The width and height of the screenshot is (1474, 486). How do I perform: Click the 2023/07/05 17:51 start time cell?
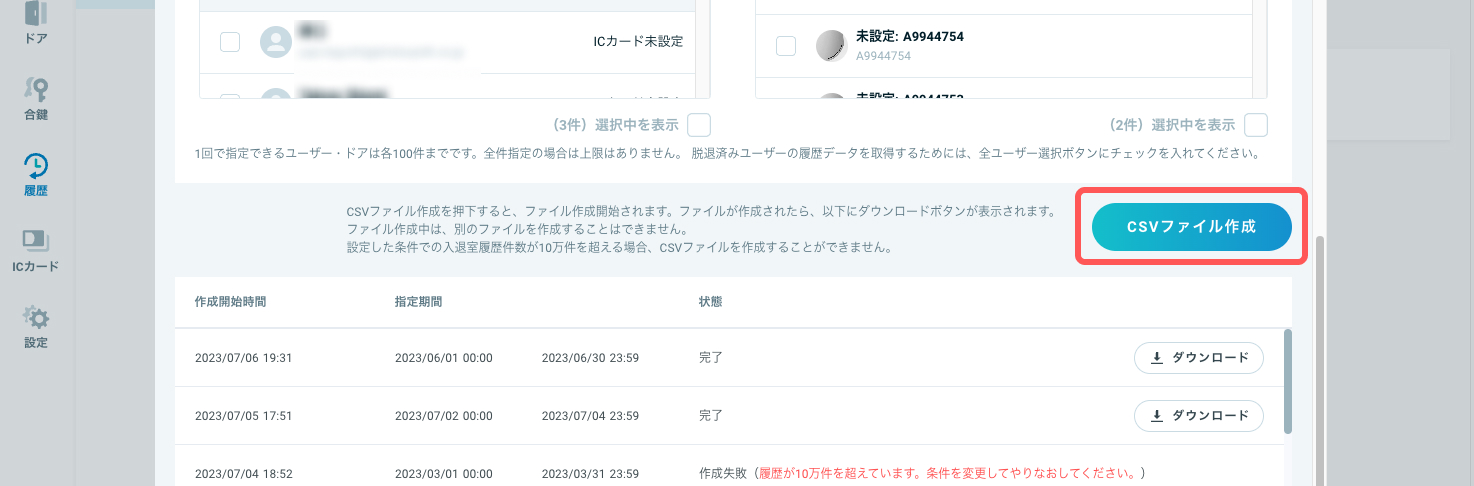(243, 416)
